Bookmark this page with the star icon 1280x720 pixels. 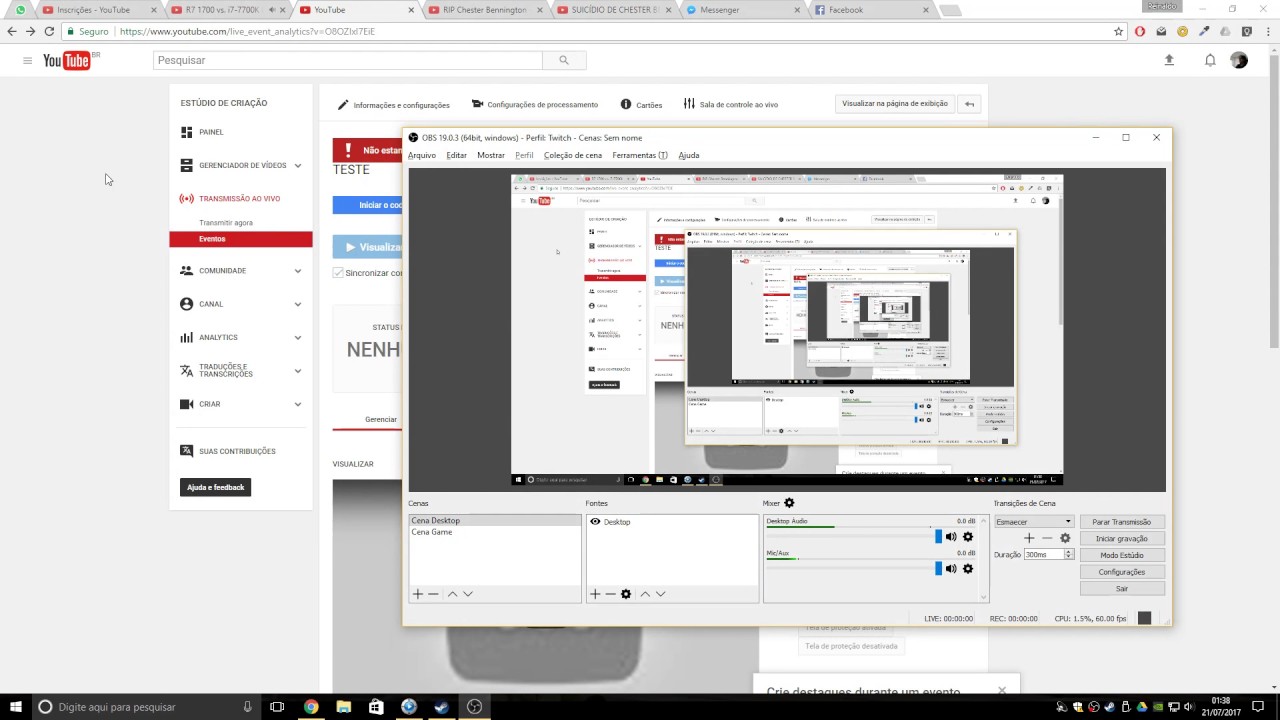[x=1119, y=31]
